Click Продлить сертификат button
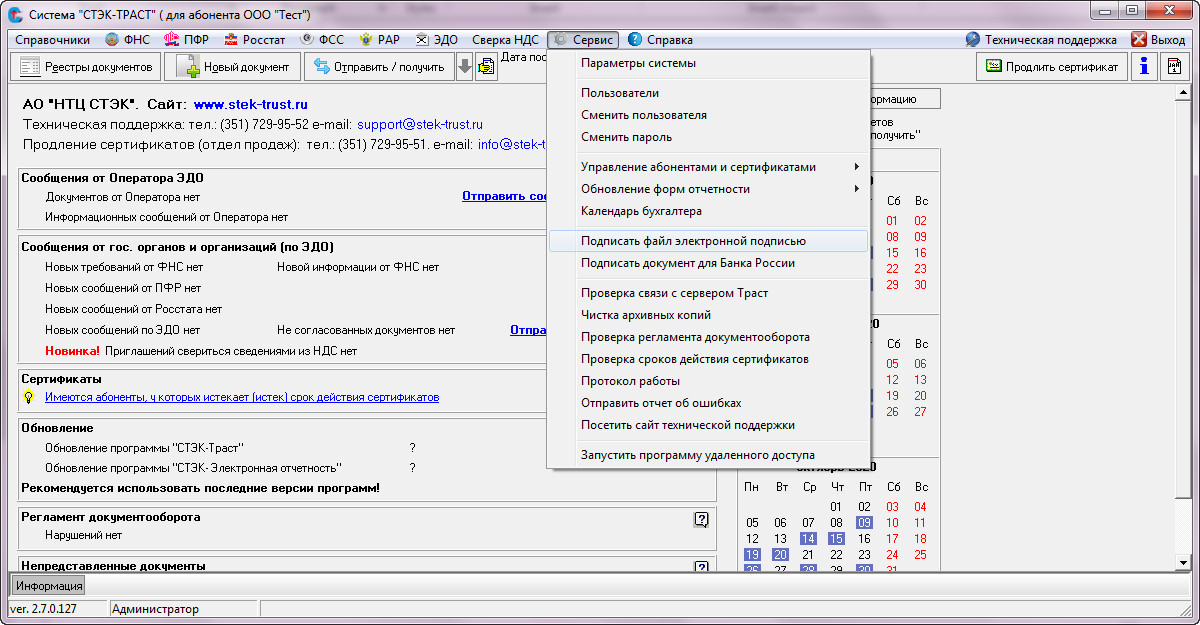The image size is (1200, 625). 1052,66
